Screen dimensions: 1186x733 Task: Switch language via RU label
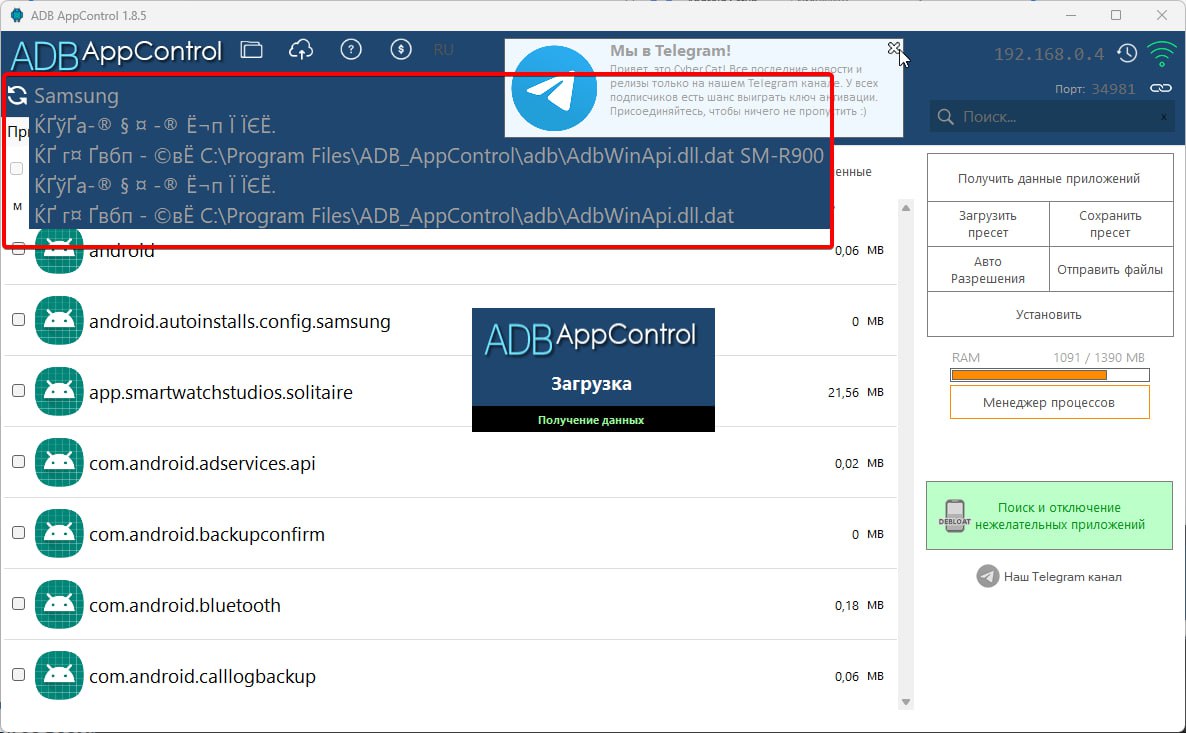coord(443,50)
